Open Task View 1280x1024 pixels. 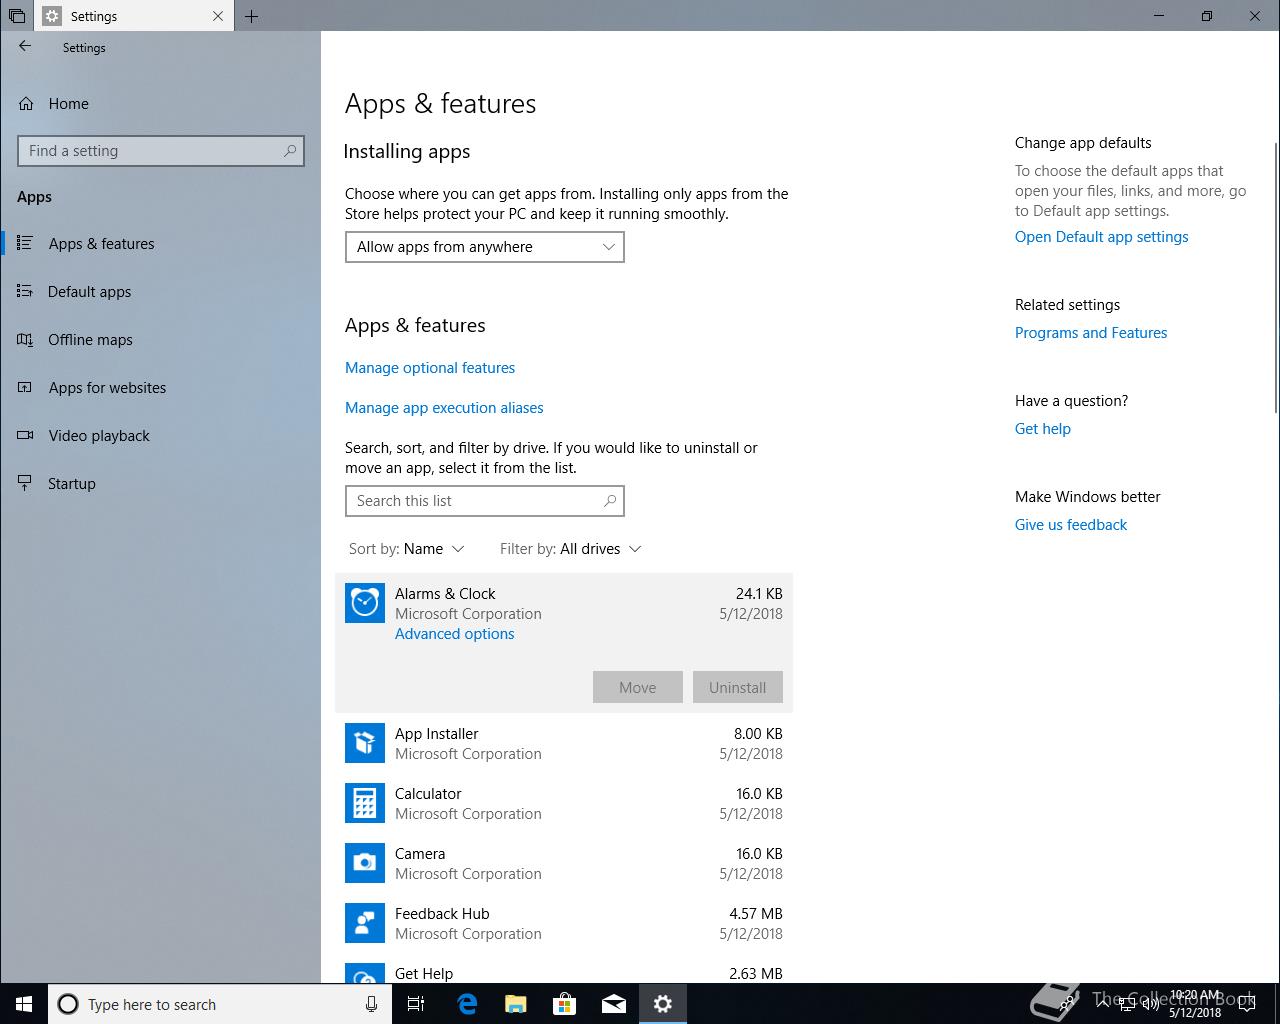point(416,1004)
